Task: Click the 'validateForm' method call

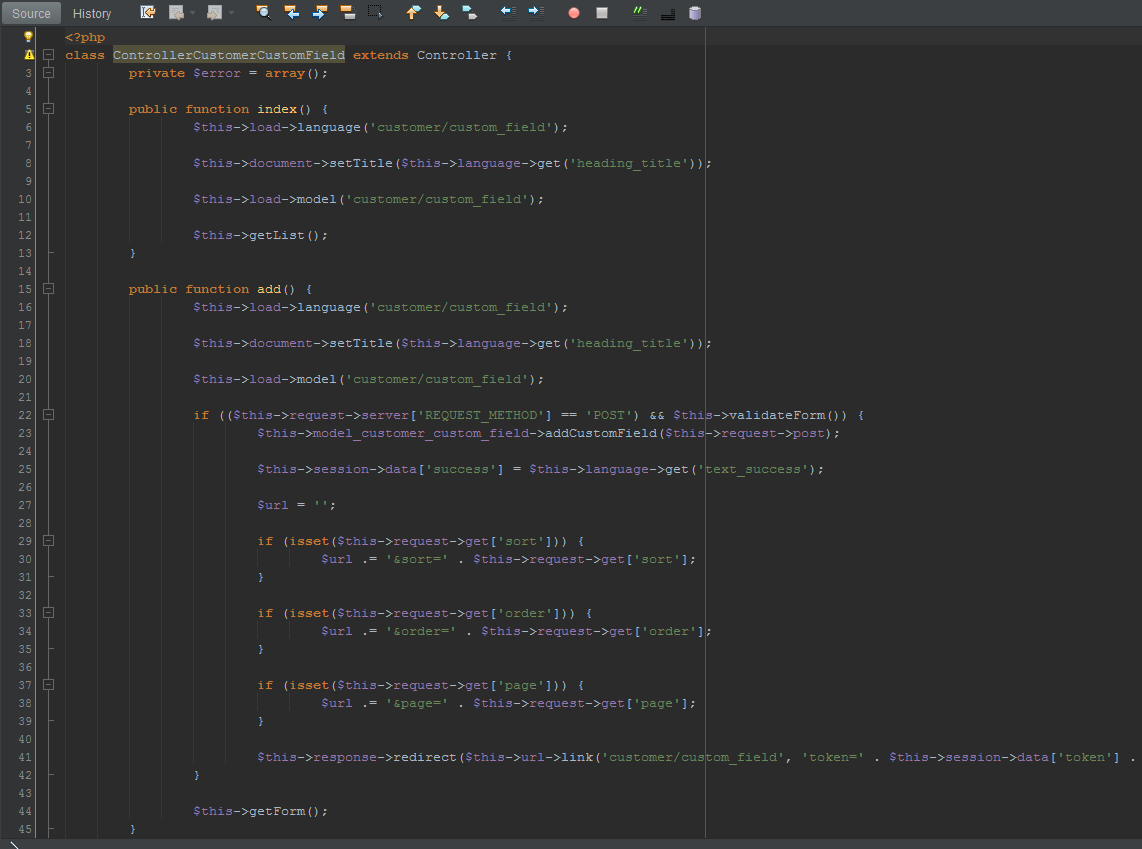Action: 777,415
